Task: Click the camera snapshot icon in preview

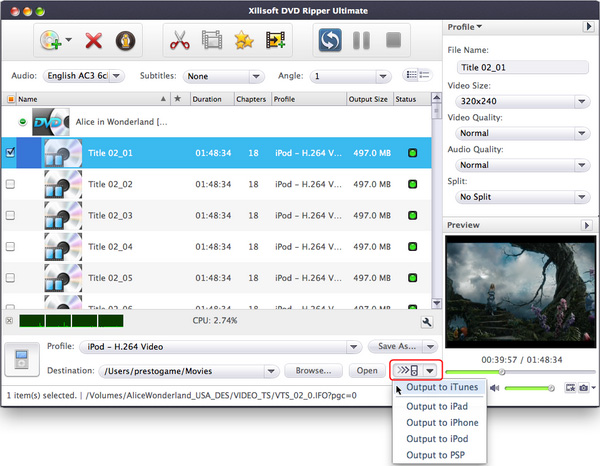Action: point(582,387)
